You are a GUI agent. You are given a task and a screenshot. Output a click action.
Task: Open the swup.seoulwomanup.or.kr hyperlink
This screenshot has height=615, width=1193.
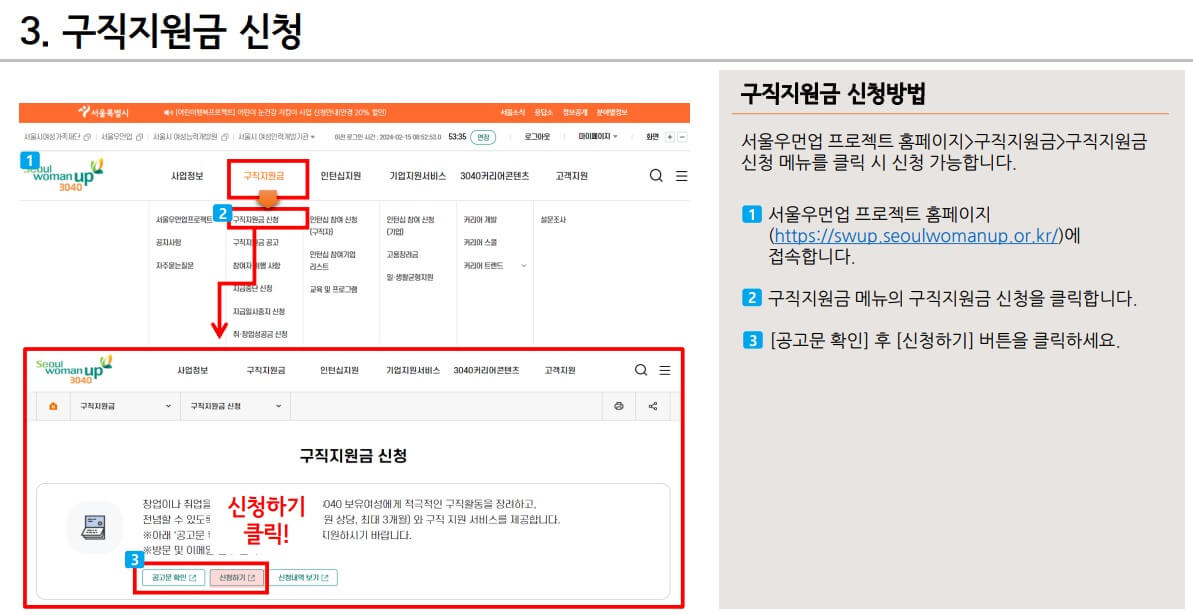click(x=916, y=236)
